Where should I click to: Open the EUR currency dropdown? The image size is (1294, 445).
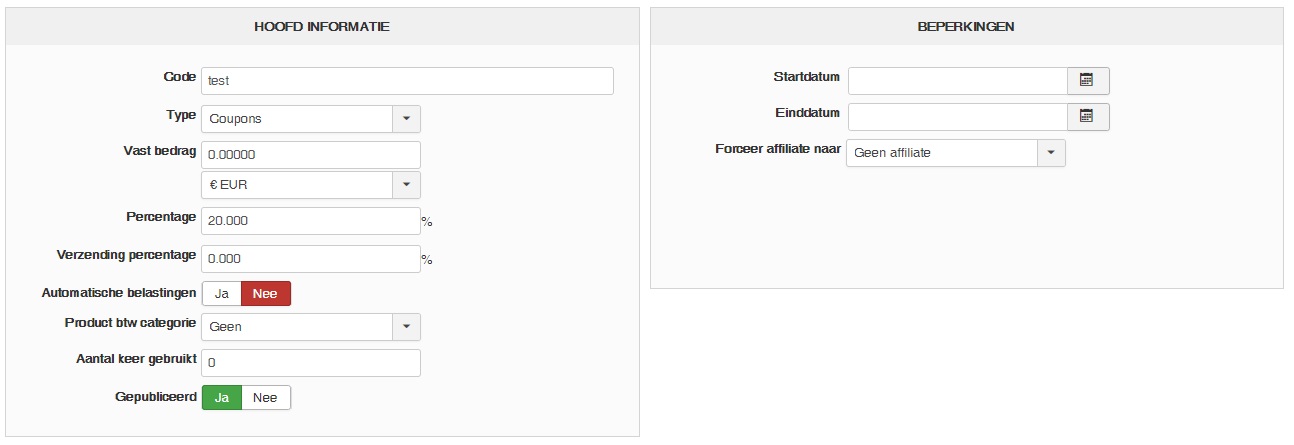pyautogui.click(x=406, y=185)
